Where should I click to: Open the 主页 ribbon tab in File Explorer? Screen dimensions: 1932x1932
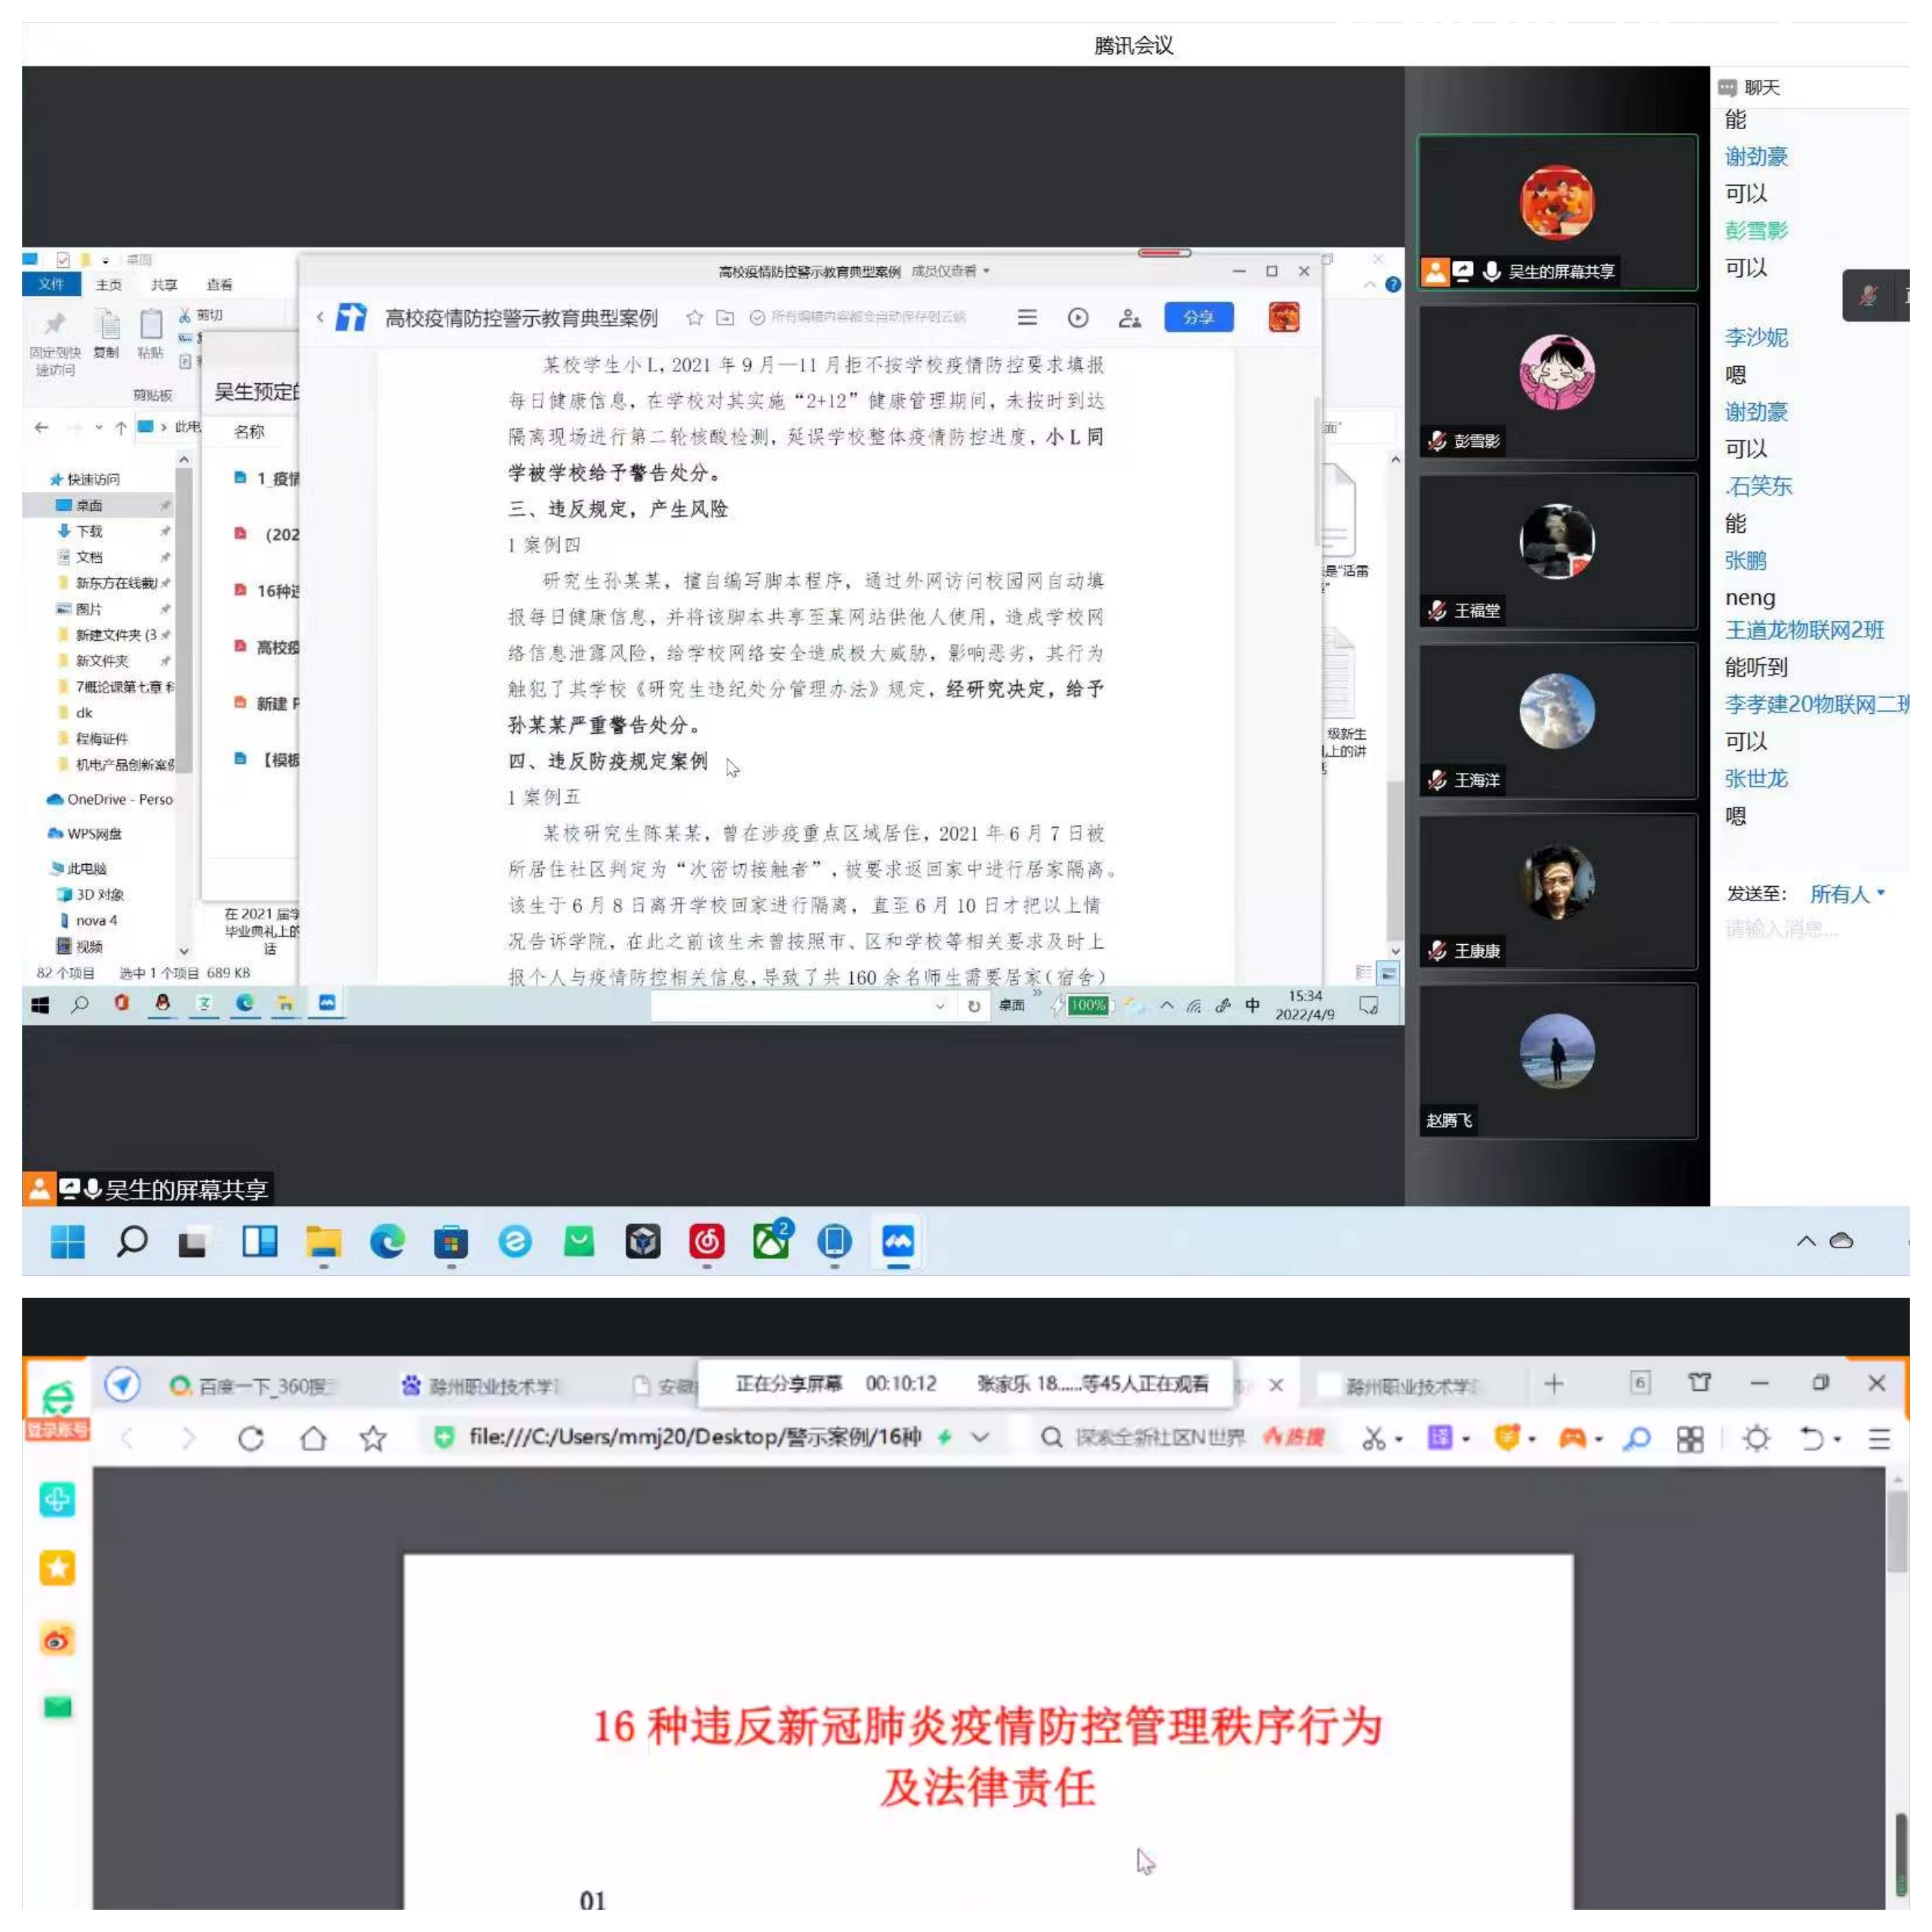(x=108, y=285)
